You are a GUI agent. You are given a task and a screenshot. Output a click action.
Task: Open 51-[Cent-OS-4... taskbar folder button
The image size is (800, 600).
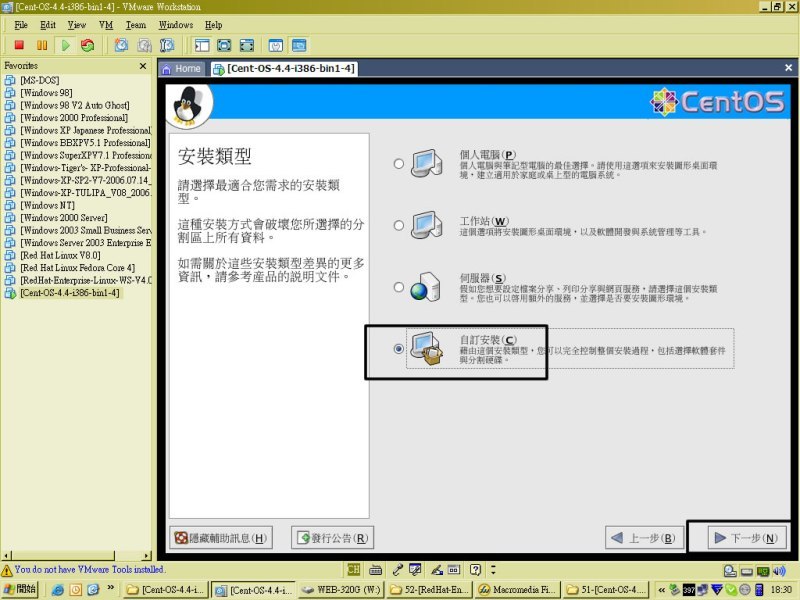pyautogui.click(x=607, y=590)
